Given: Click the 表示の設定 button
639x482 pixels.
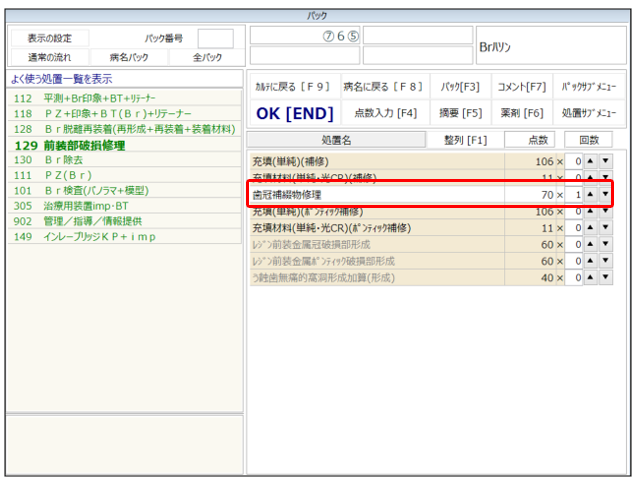Looking at the screenshot, I should (x=49, y=38).
